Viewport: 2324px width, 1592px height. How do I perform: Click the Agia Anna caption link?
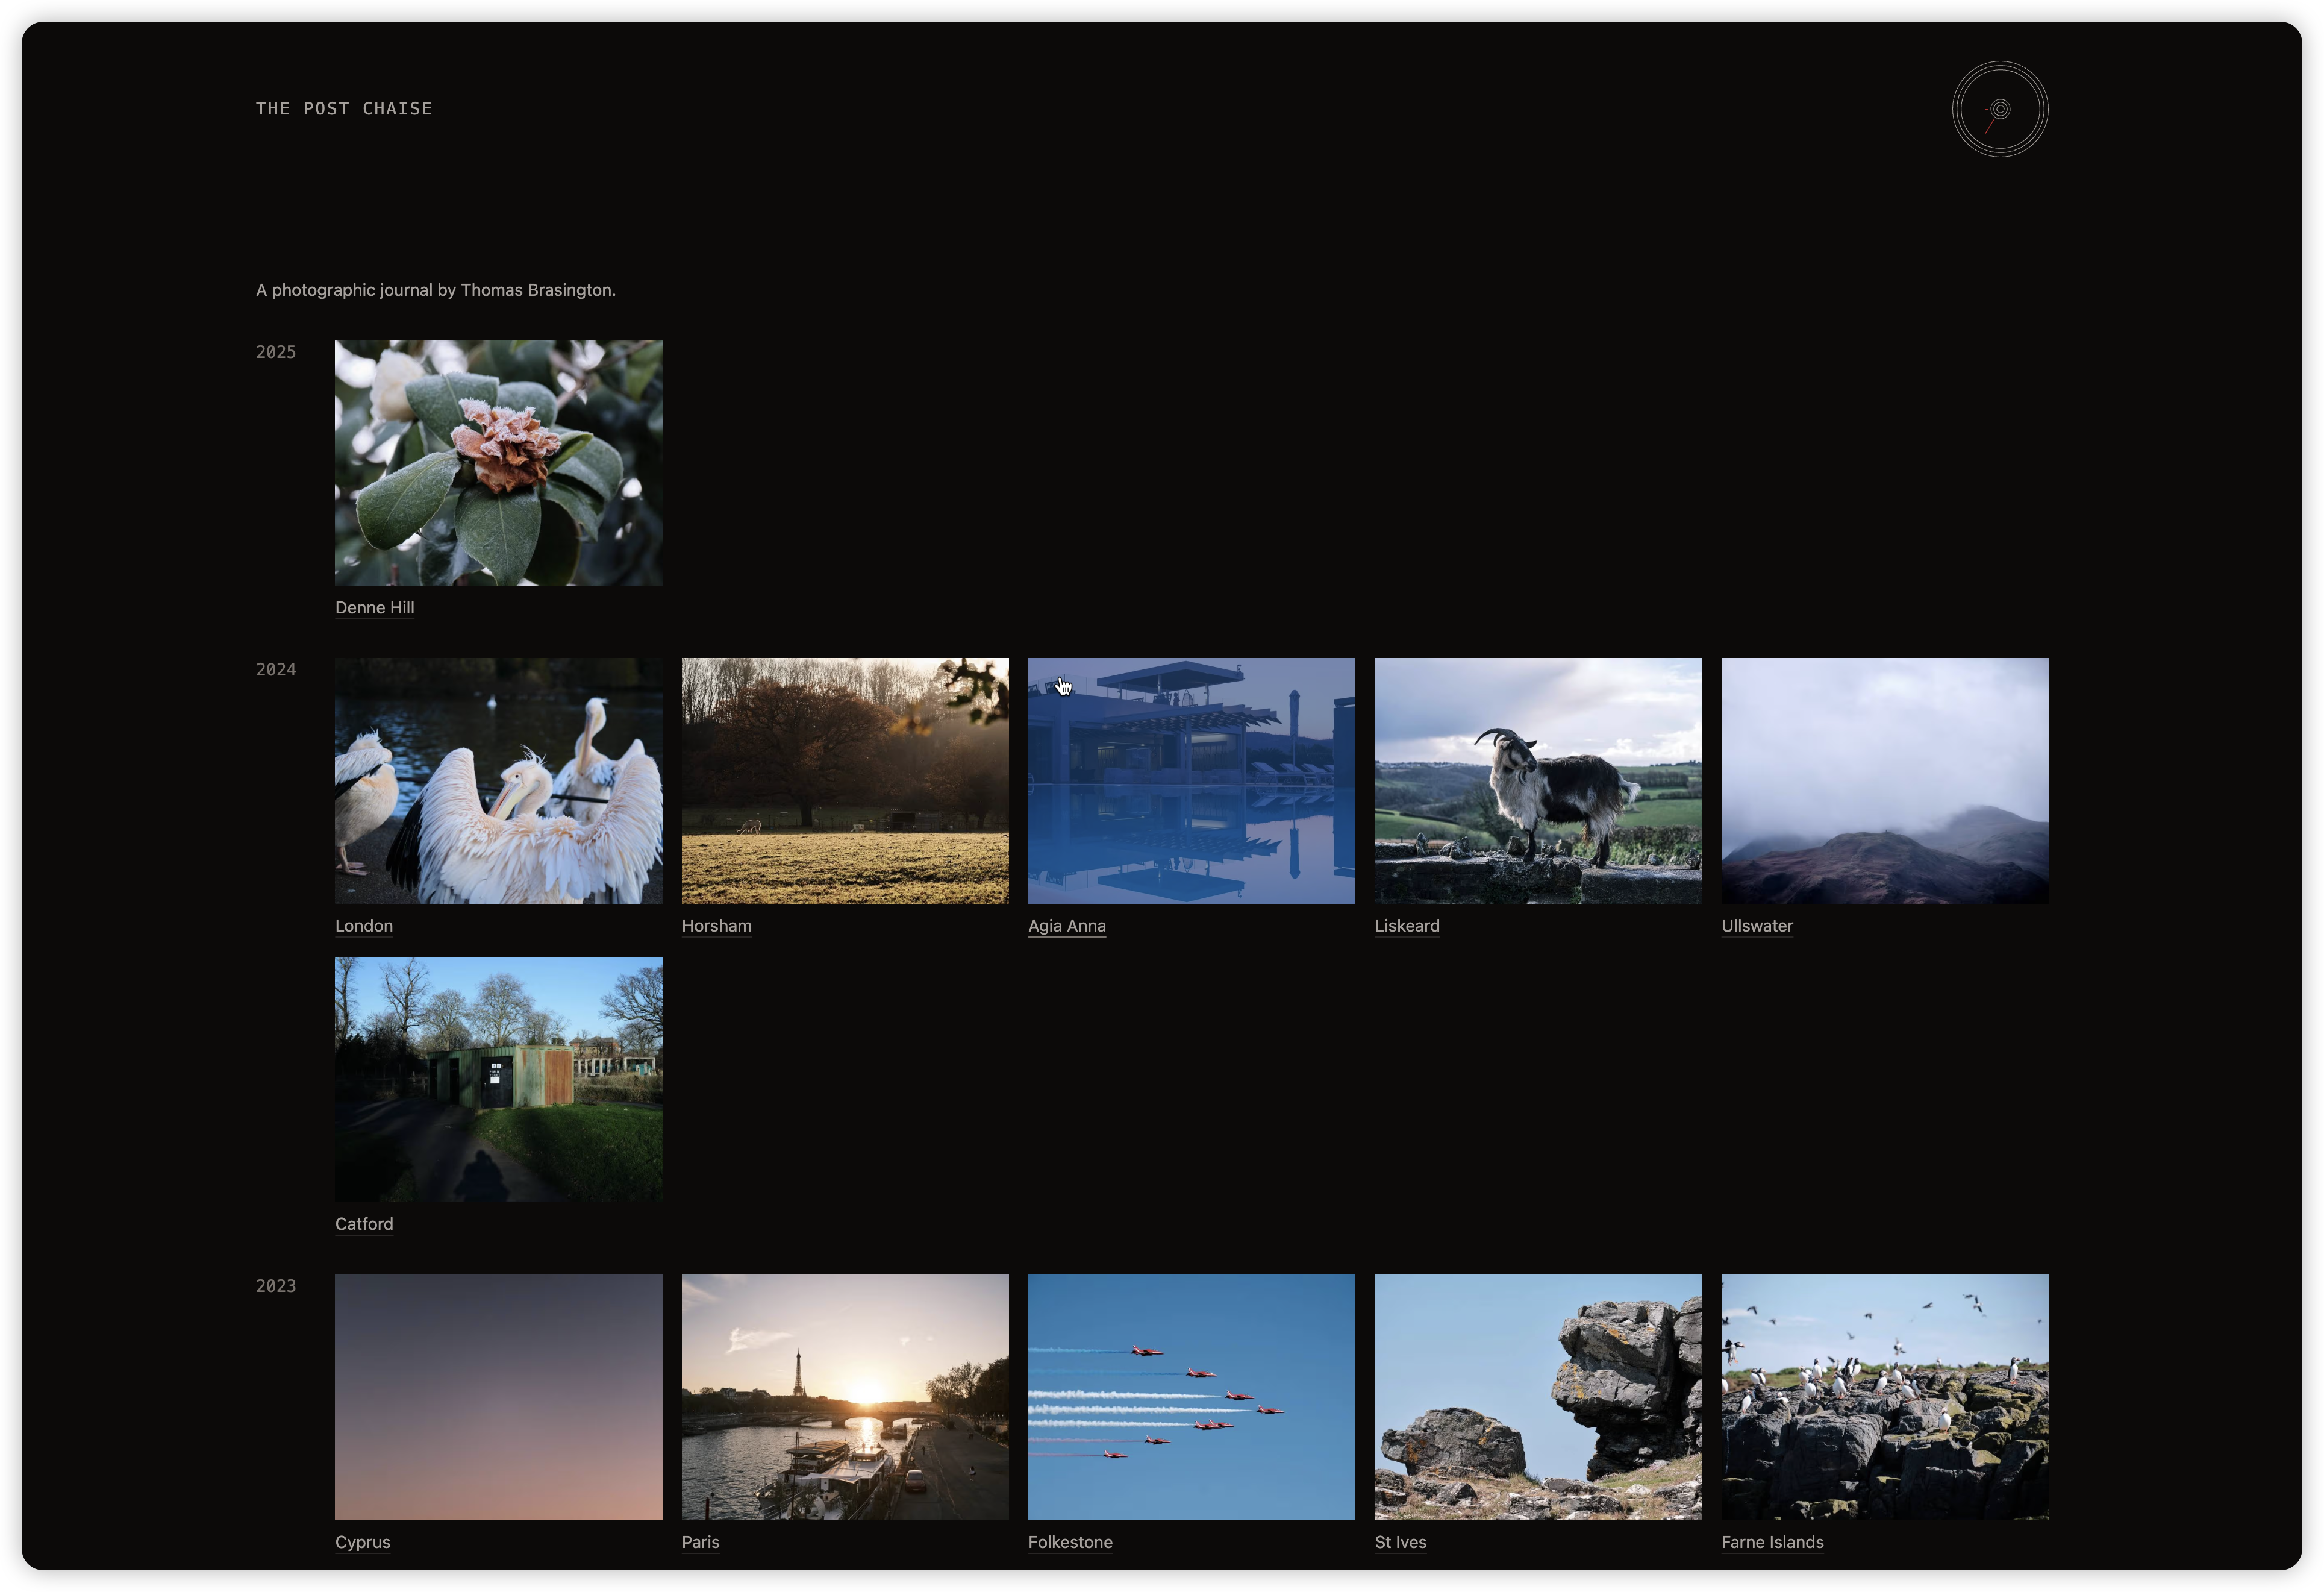tap(1066, 925)
